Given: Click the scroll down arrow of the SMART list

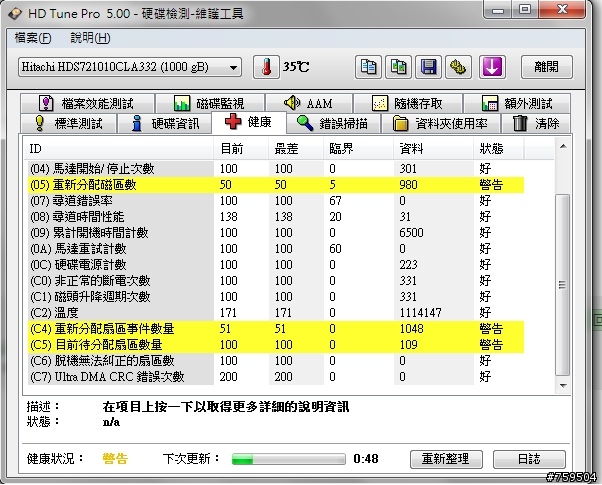Looking at the screenshot, I should (x=563, y=386).
